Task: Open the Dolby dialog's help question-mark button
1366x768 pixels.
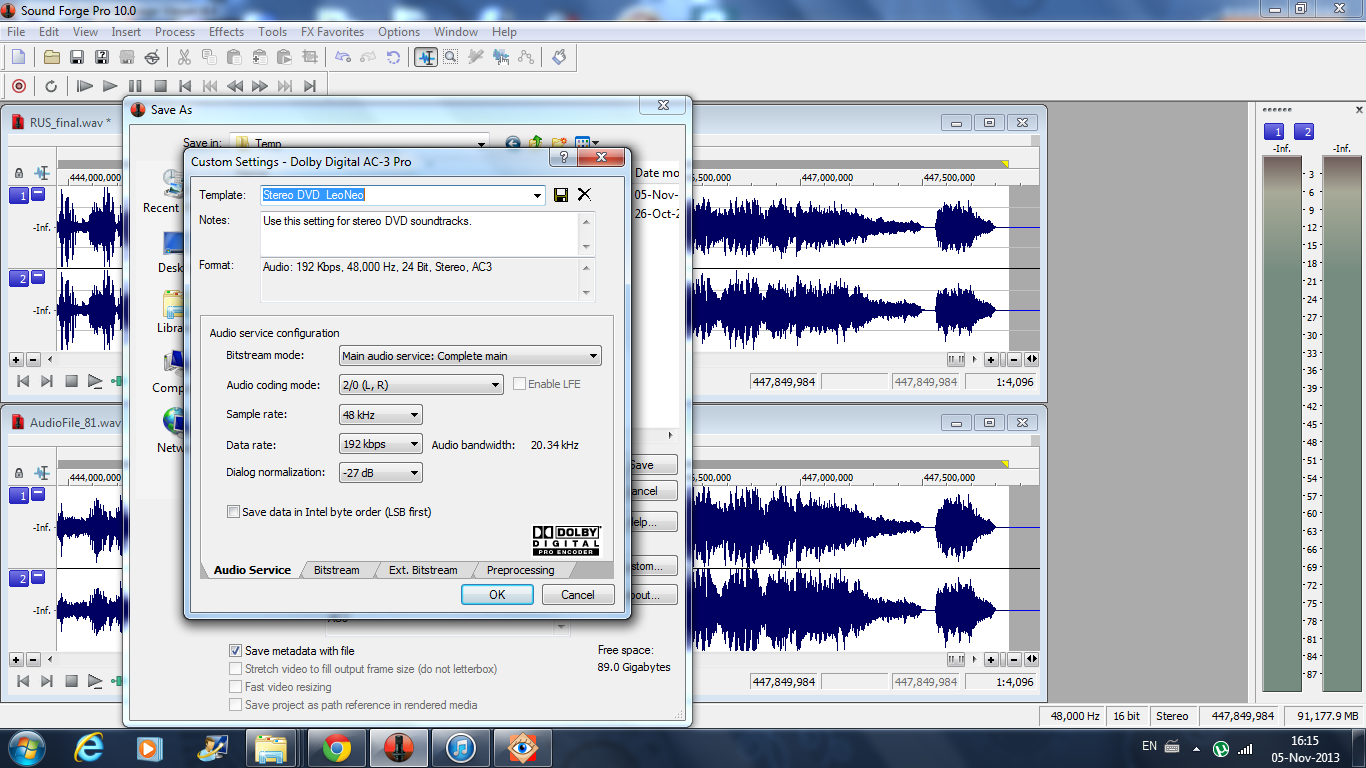Action: point(563,158)
